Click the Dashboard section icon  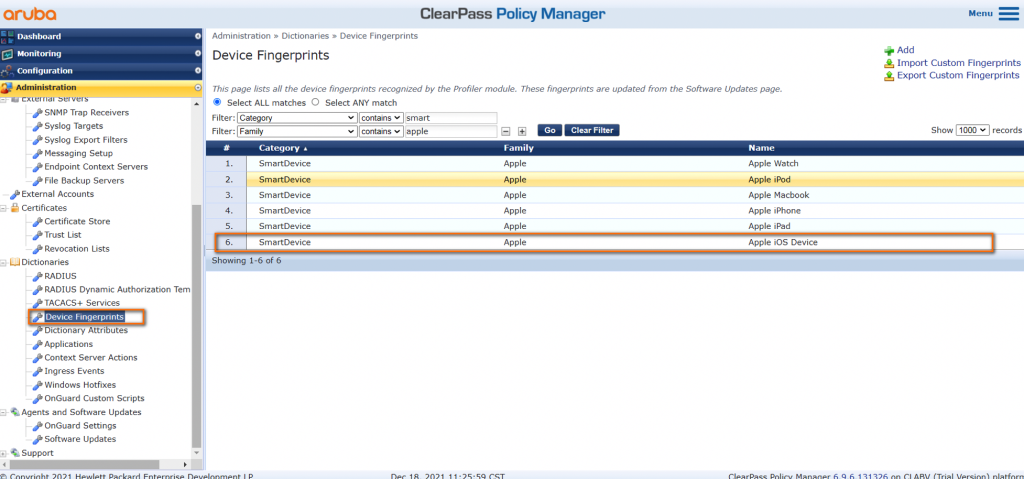coord(7,37)
